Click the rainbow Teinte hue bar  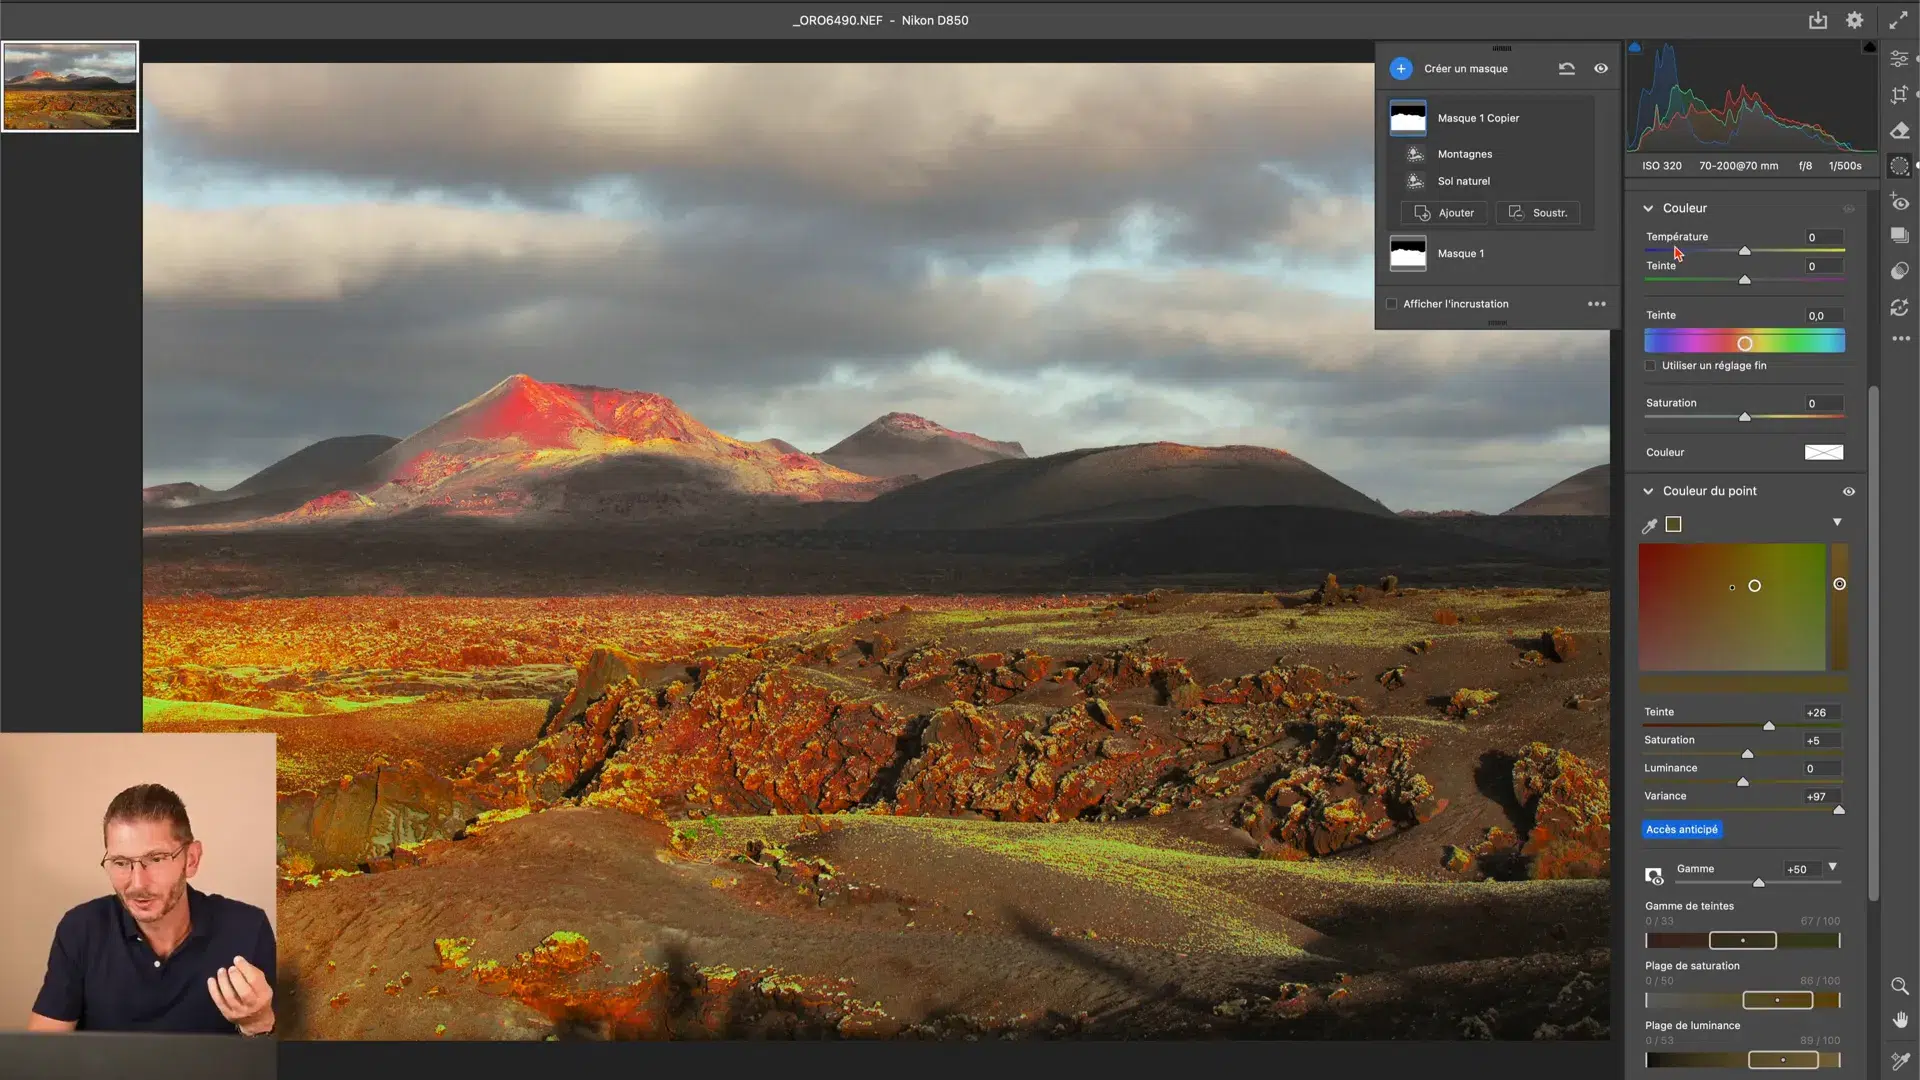pos(1744,343)
